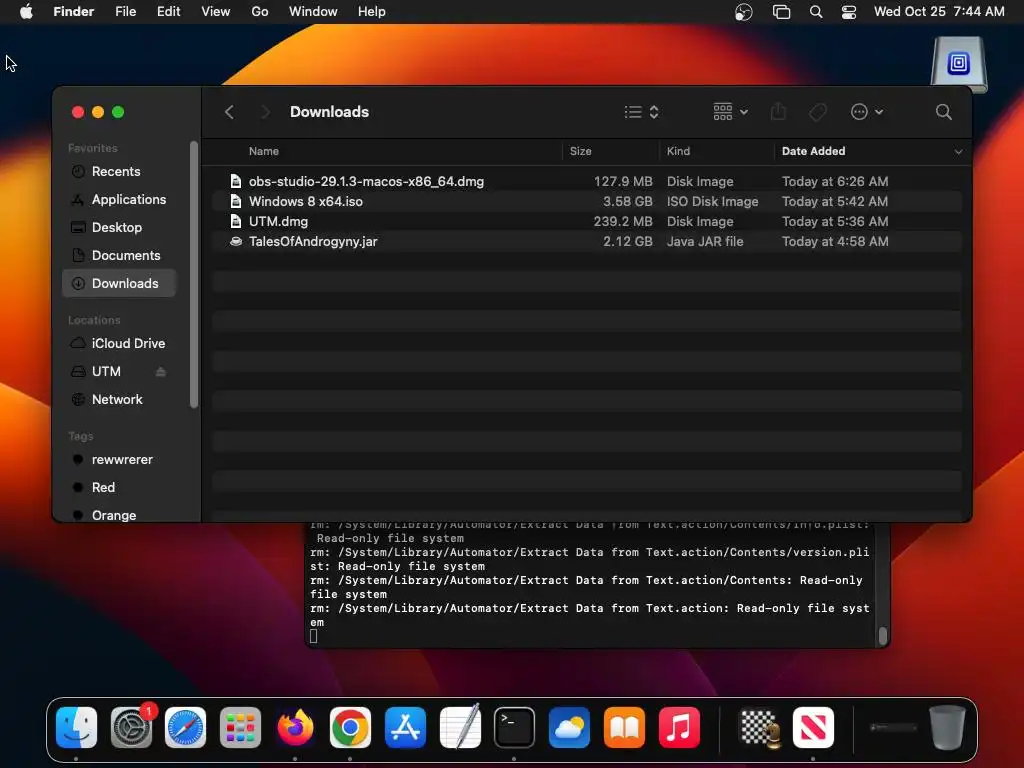Click the steering wheel menu bar status icon
The image size is (1024, 768).
pyautogui.click(x=743, y=12)
